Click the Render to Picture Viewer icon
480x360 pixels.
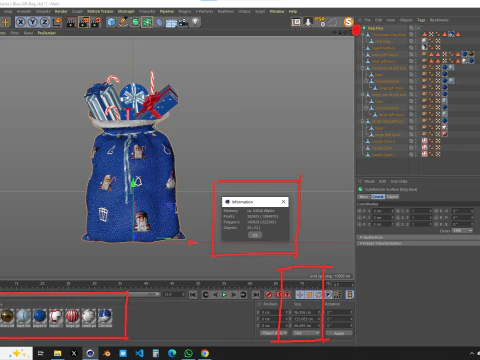pyautogui.click(x=84, y=22)
